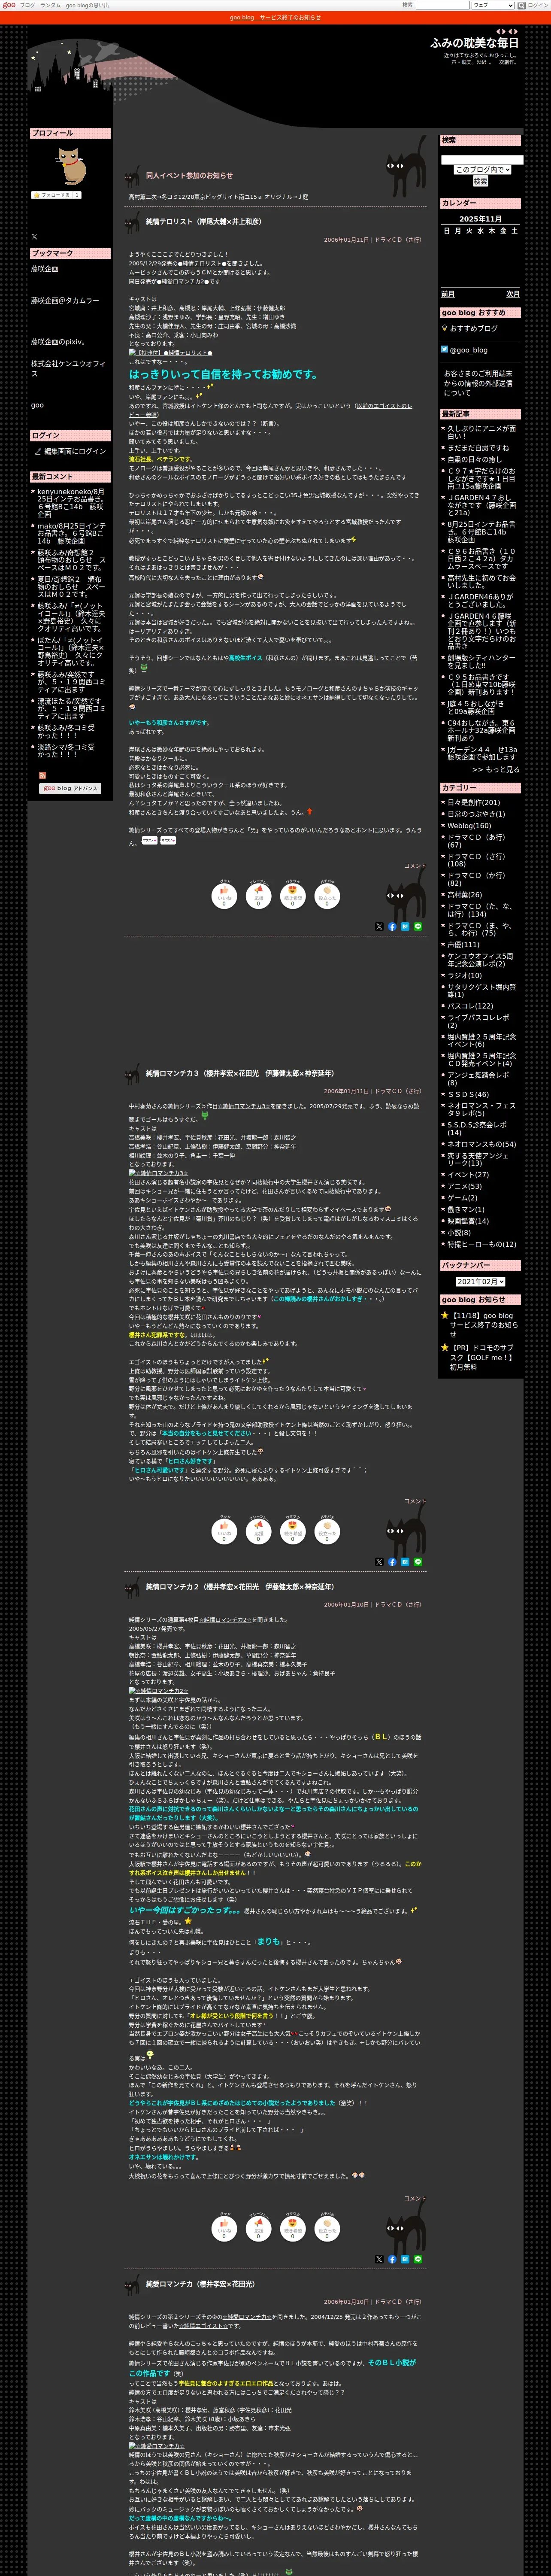Open the バックナンバー 2021年02月 dropdown
The height and width of the screenshot is (2576, 551).
click(x=480, y=1281)
